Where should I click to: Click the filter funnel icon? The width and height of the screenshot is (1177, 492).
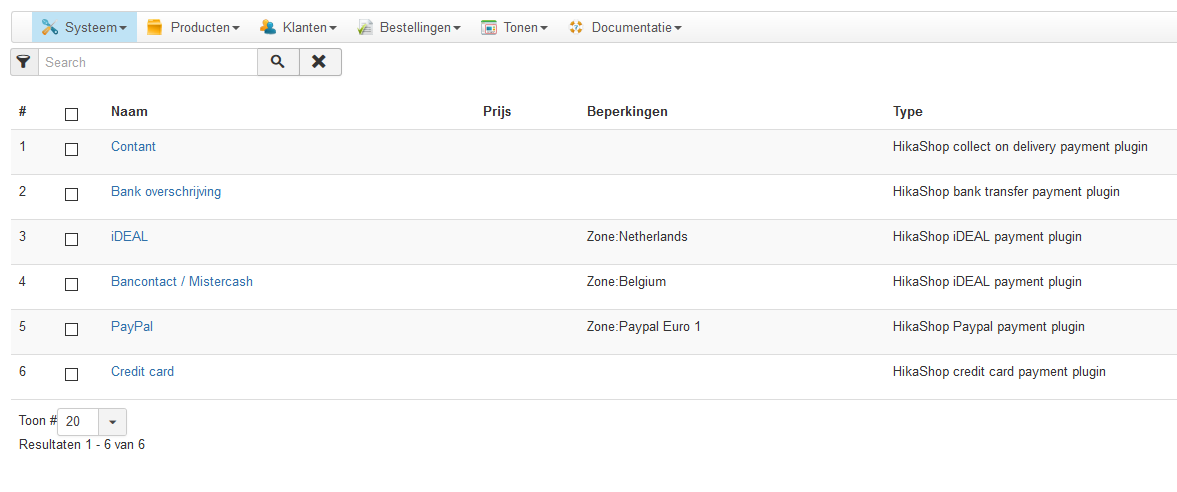(x=24, y=62)
